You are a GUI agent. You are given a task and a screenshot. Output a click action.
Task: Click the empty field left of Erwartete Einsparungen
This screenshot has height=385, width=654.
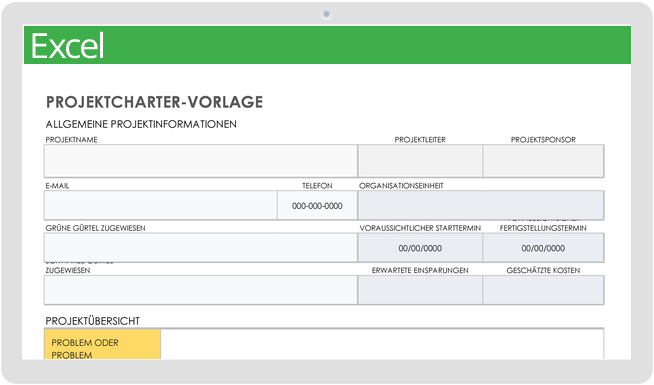coord(201,290)
